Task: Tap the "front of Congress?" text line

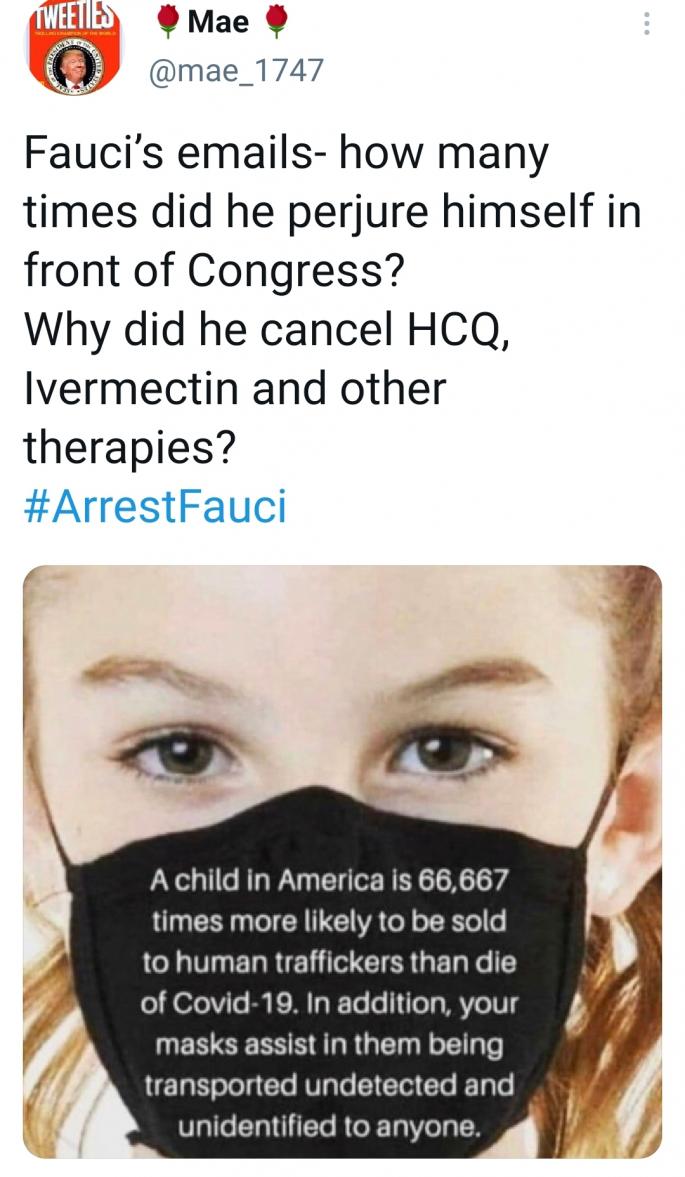Action: [x=214, y=271]
